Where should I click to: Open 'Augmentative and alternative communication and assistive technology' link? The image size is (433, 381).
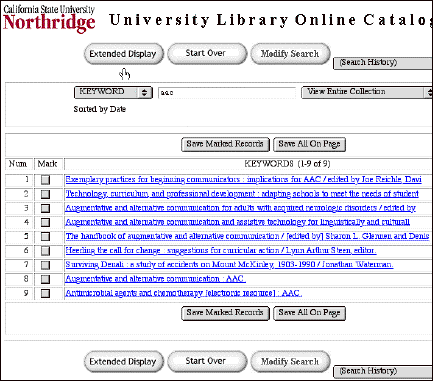237,222
